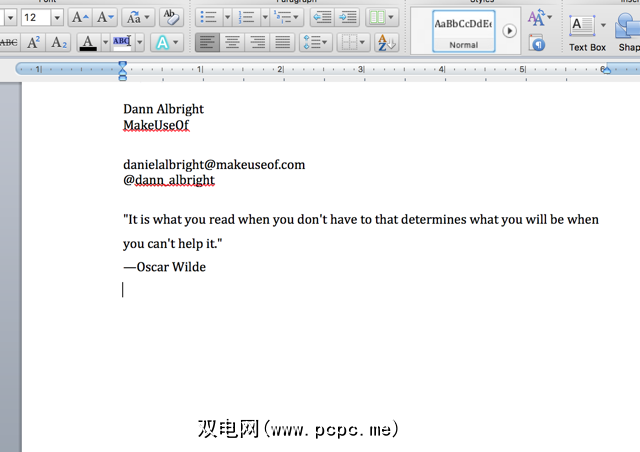The height and width of the screenshot is (452, 640).
Task: Click the word "MakeUseOf" in document
Action: point(156,125)
